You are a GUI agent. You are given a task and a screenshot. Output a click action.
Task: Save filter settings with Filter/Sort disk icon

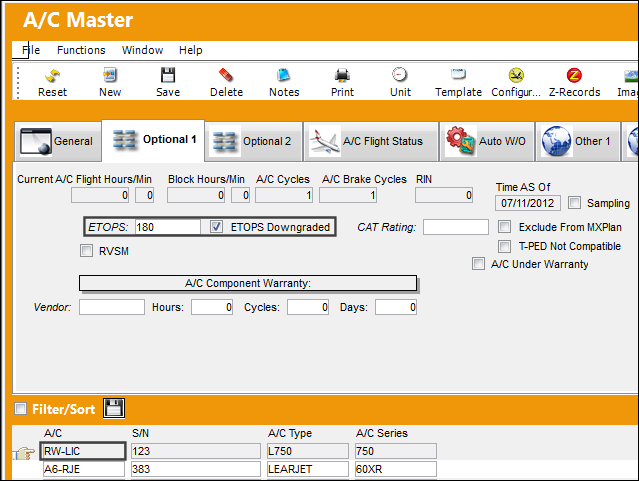114,408
